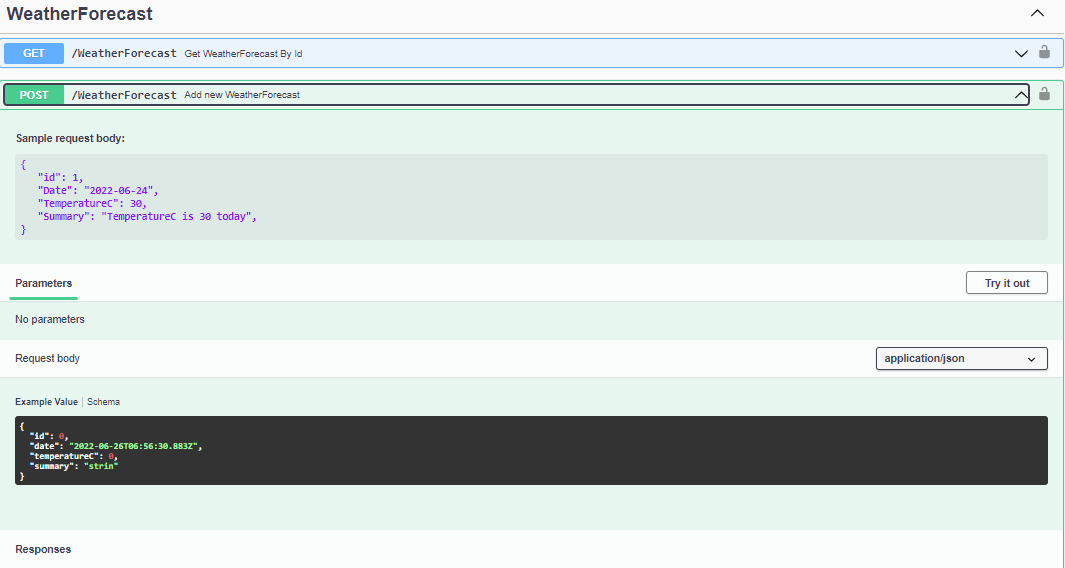The width and height of the screenshot is (1065, 568).
Task: Switch to the Parameters tab
Action: click(x=44, y=283)
